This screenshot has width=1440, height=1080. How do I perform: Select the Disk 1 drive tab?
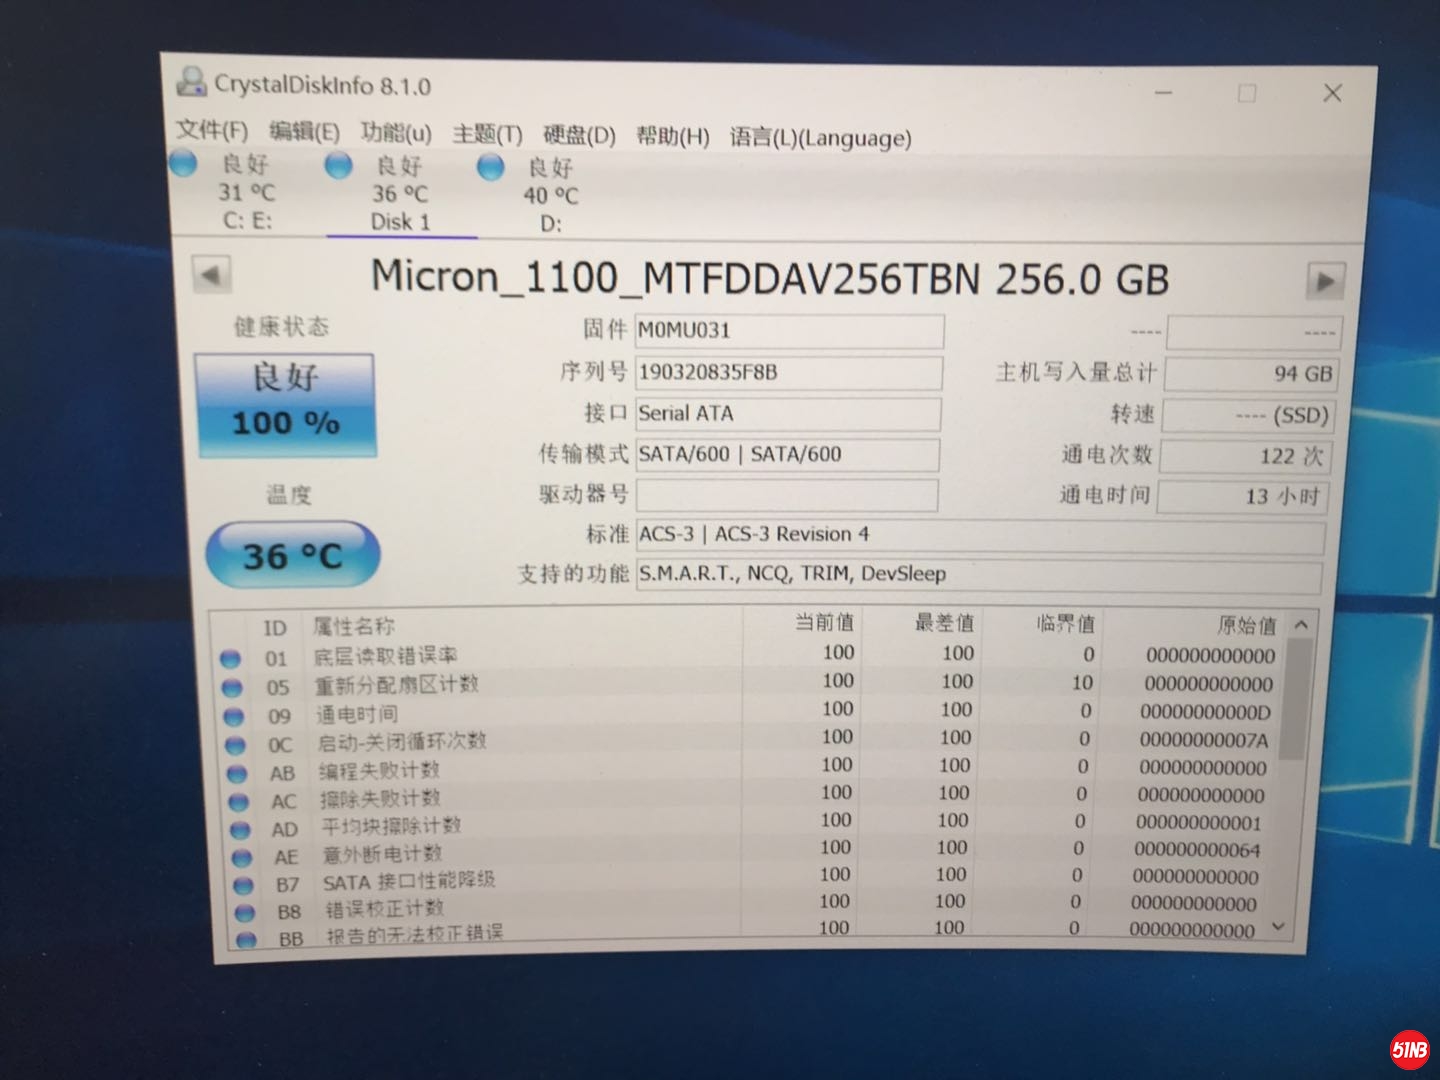[400, 195]
